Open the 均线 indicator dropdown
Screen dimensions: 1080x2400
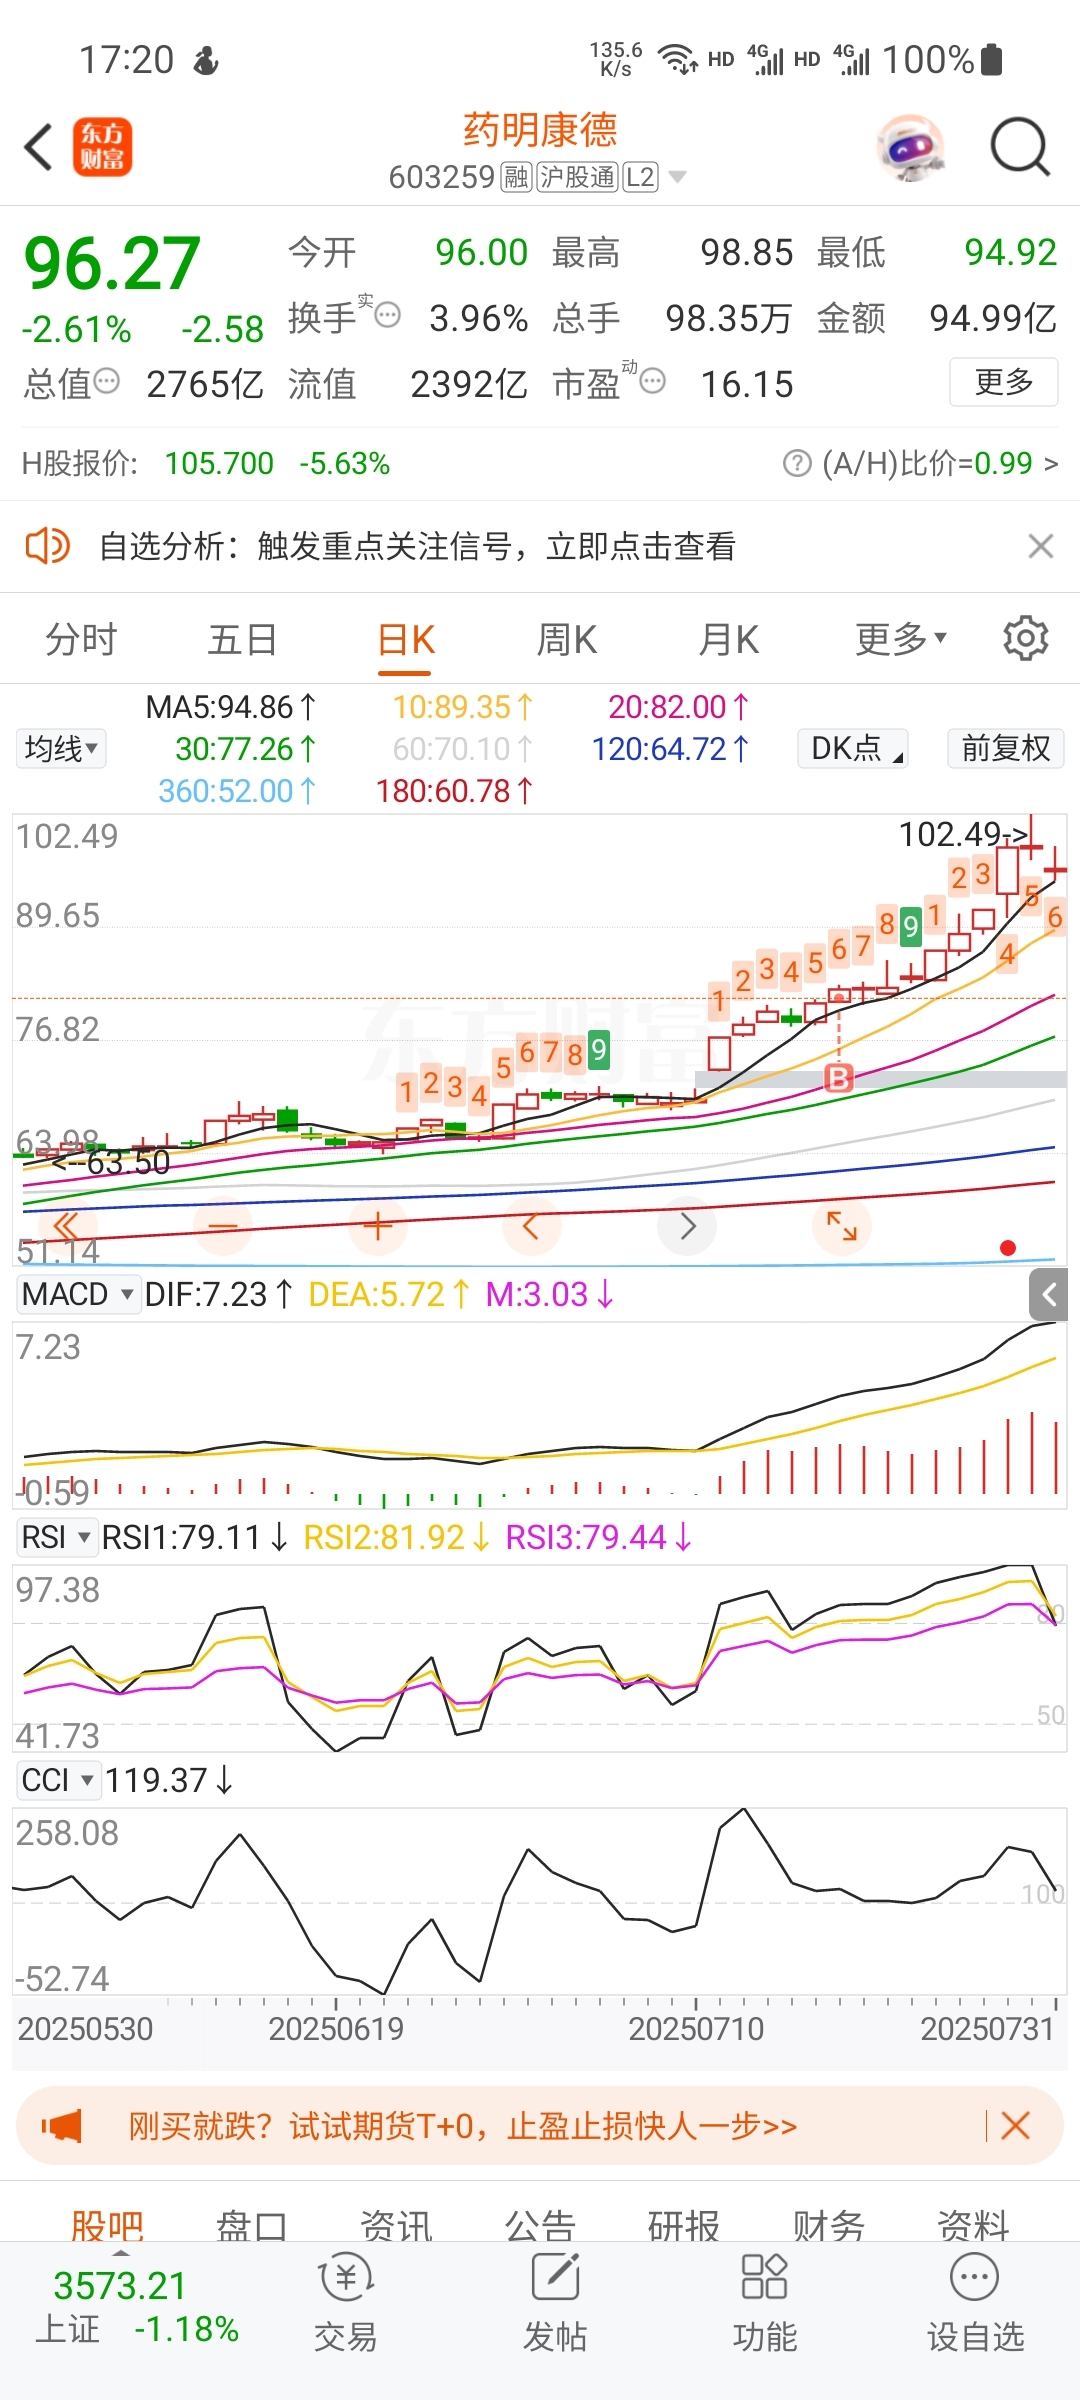click(x=62, y=748)
